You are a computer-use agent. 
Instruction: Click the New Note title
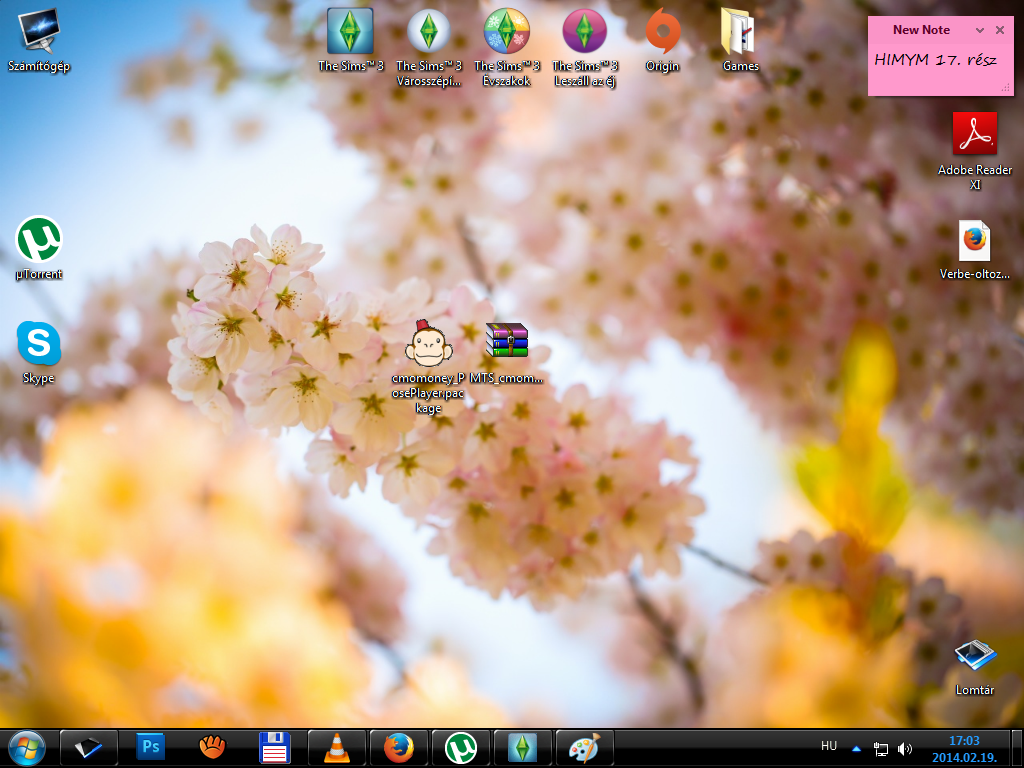point(921,30)
